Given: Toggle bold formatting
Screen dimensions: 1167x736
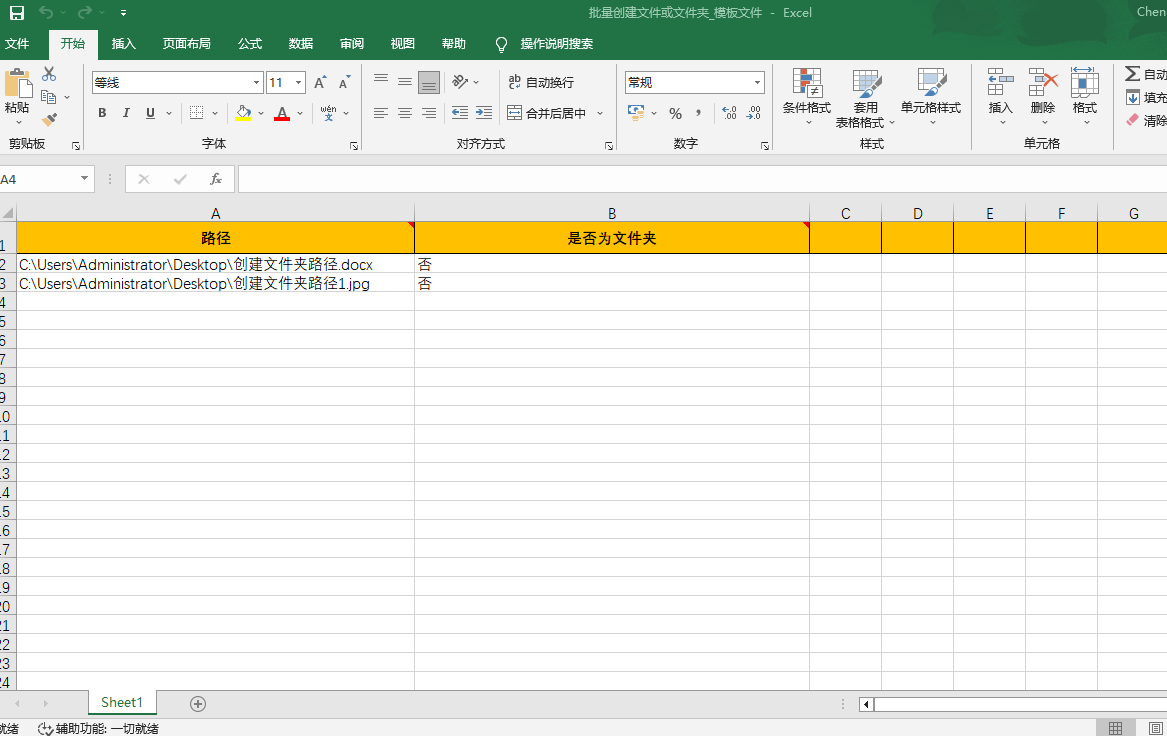Looking at the screenshot, I should (x=101, y=113).
